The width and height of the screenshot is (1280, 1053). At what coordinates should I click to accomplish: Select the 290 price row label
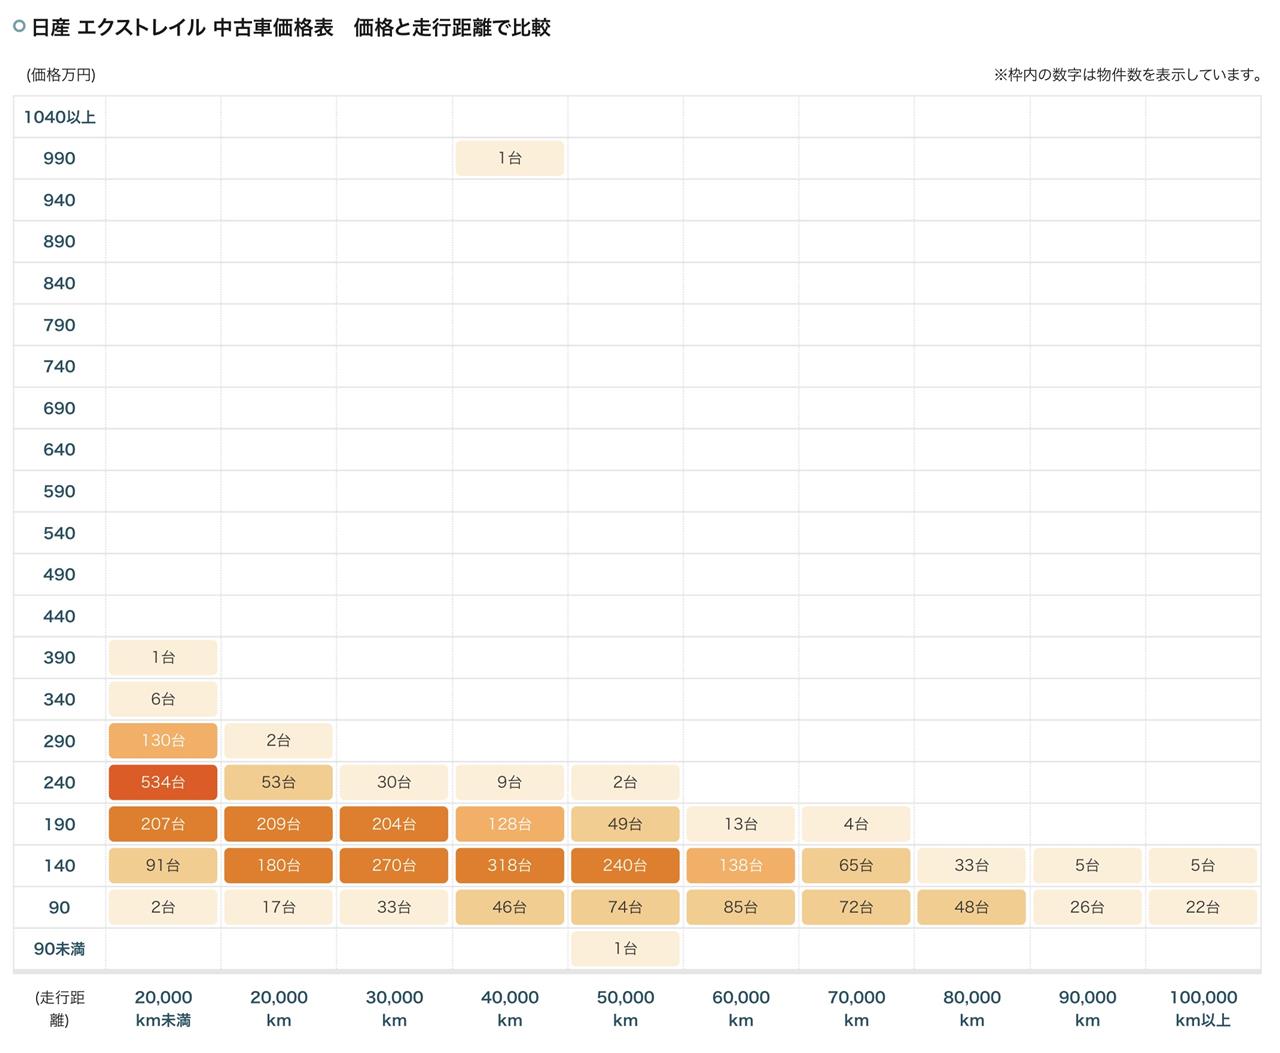point(59,741)
